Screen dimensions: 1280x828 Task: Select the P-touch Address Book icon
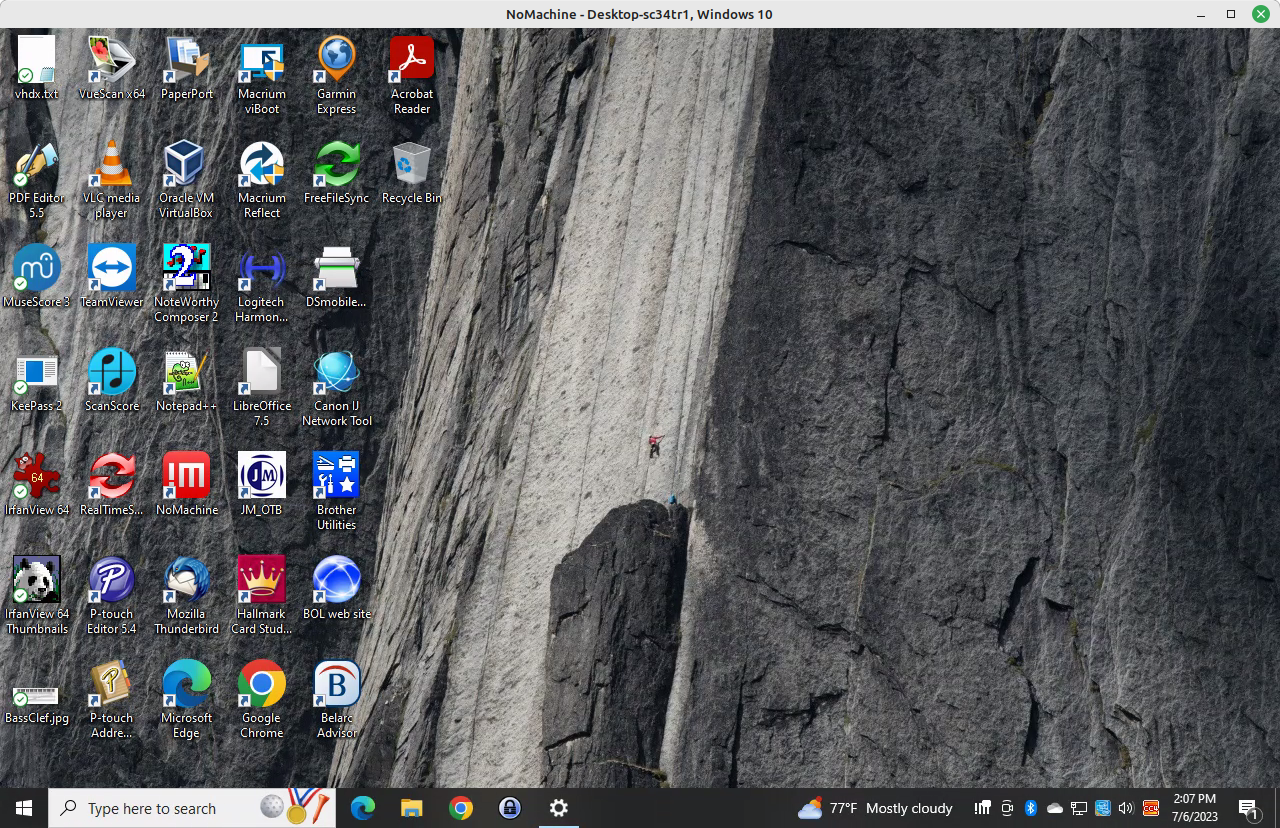112,700
